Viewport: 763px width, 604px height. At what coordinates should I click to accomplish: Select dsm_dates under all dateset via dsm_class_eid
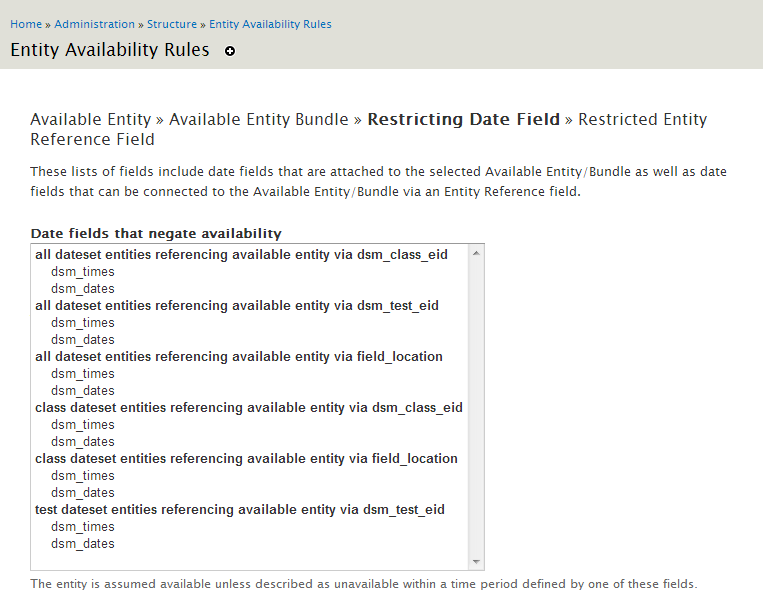point(83,289)
